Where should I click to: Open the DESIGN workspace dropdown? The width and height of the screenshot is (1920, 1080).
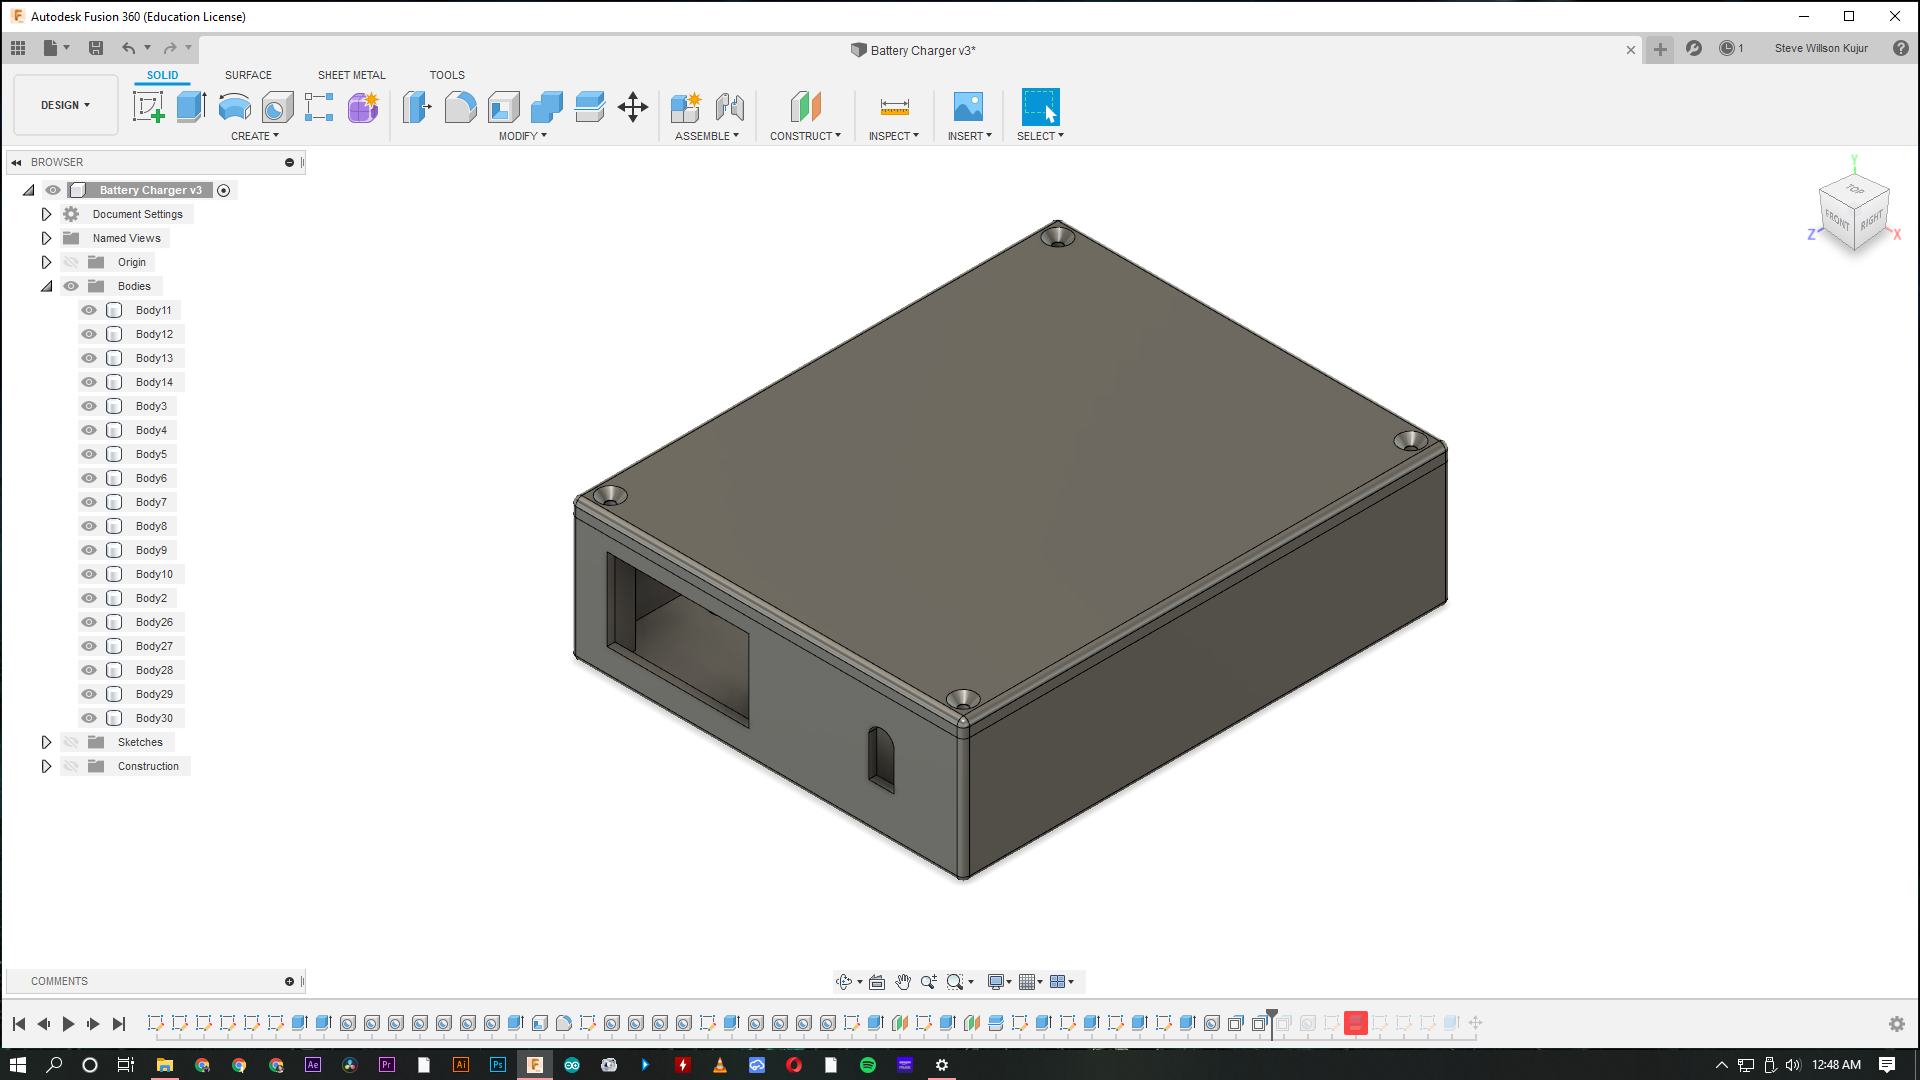[65, 105]
